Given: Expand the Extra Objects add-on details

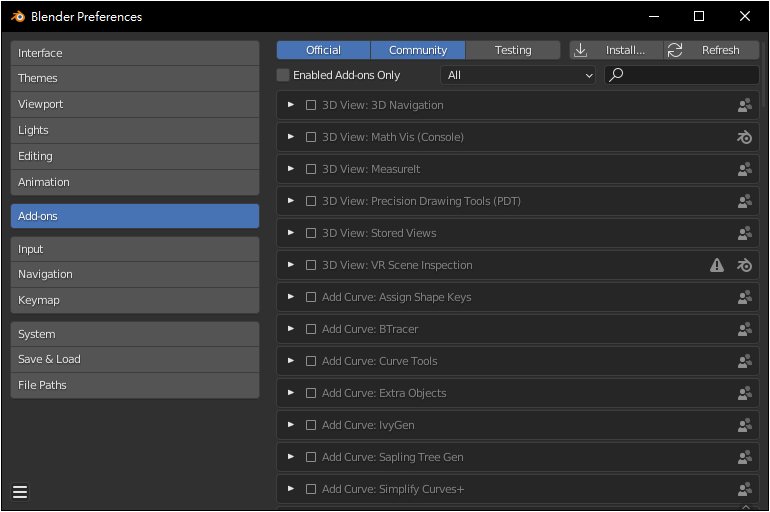Looking at the screenshot, I should pos(291,393).
